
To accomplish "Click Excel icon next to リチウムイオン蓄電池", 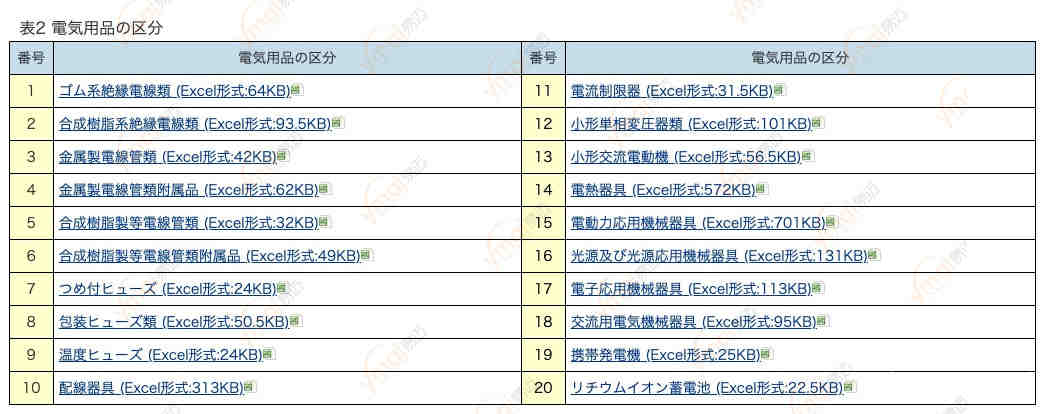I will (848, 387).
